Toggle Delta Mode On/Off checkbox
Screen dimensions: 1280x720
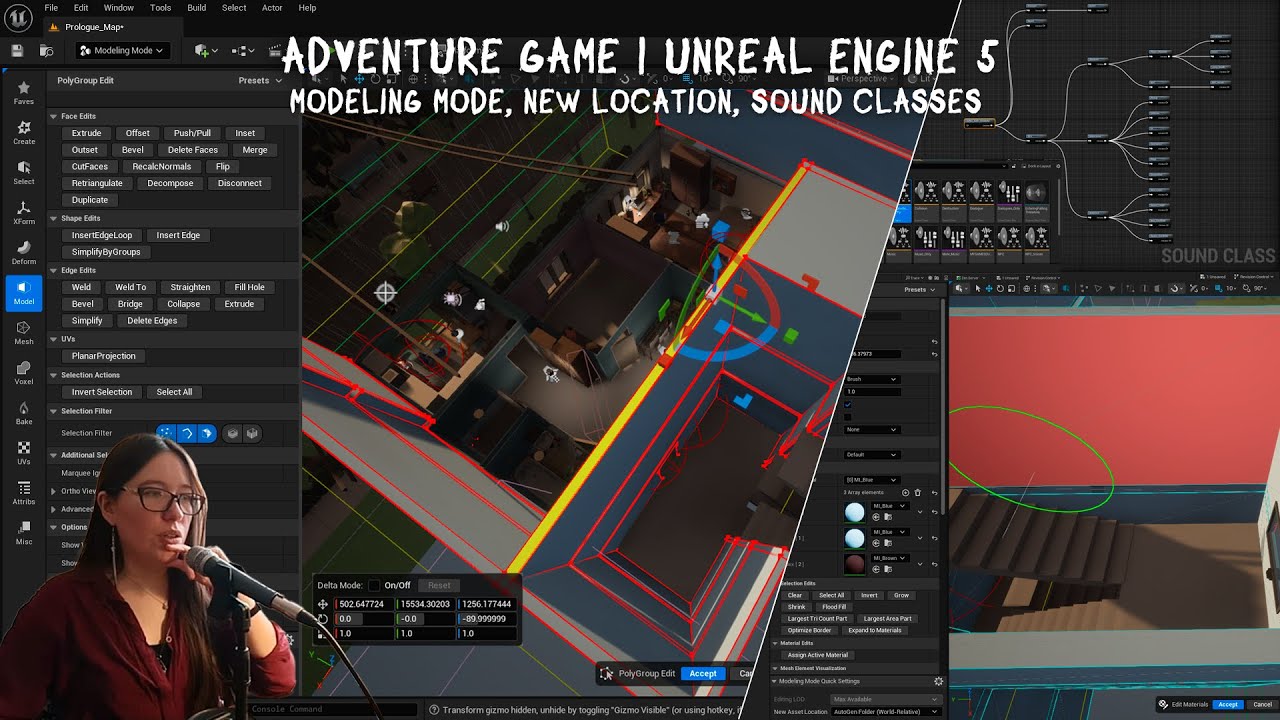point(374,585)
